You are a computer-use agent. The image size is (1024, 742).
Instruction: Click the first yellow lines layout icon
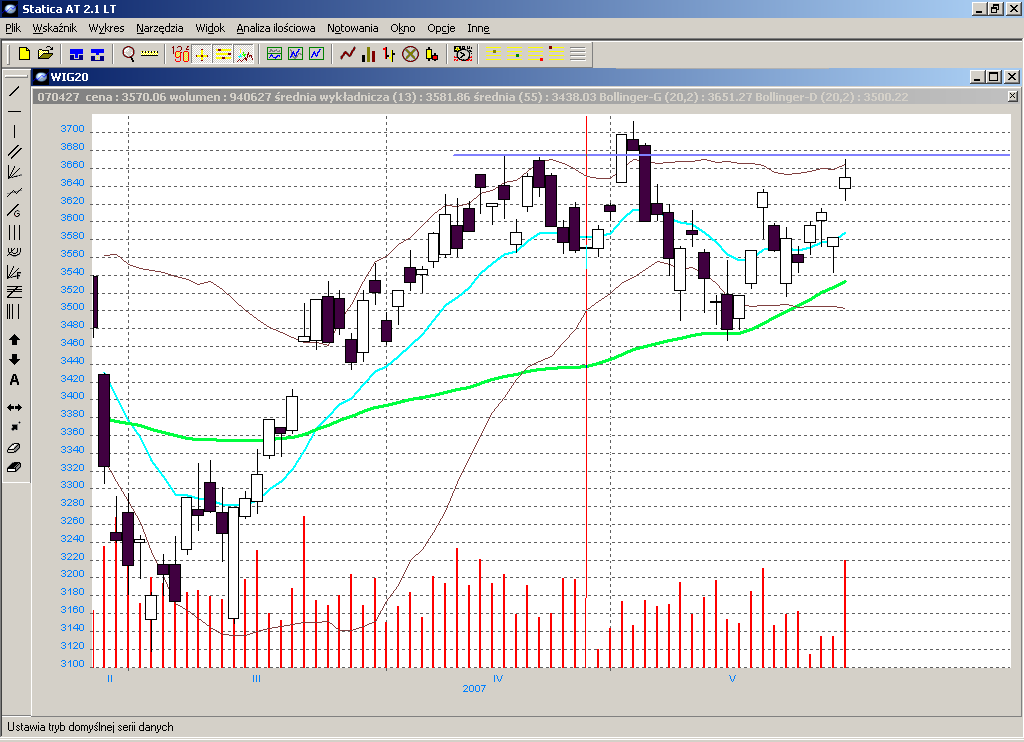[x=493, y=54]
